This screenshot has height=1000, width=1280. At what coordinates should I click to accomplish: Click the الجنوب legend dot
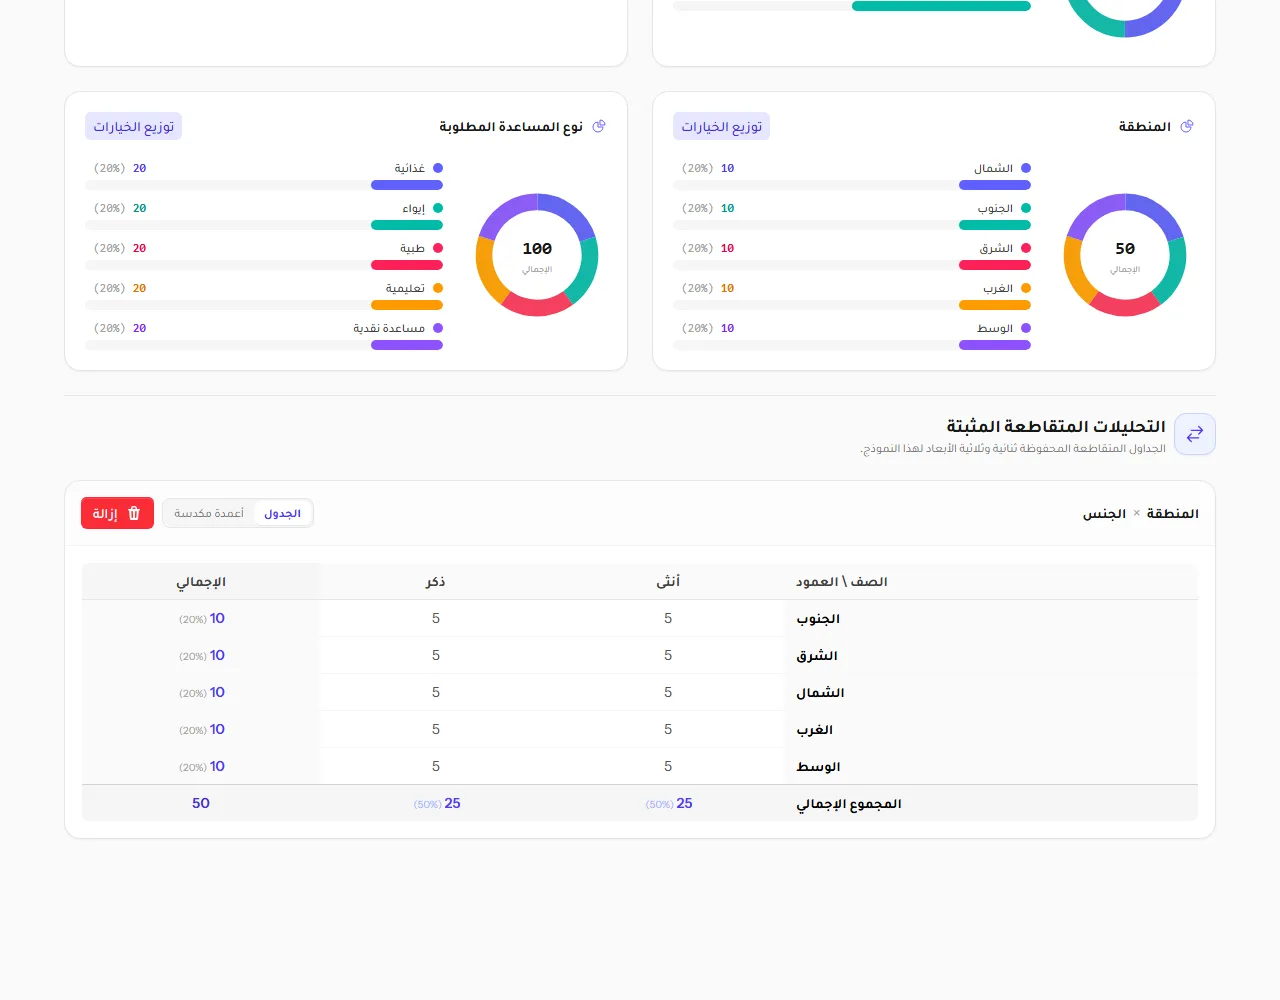click(x=1026, y=208)
